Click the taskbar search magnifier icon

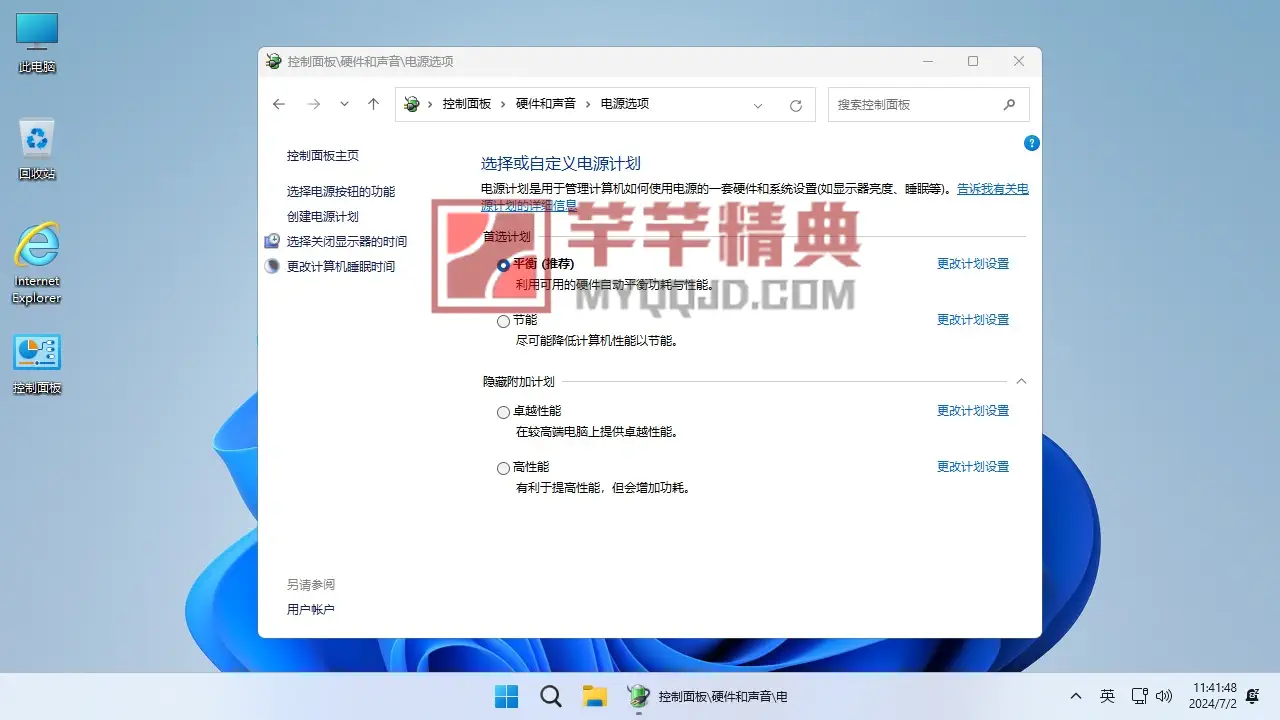[x=550, y=696]
